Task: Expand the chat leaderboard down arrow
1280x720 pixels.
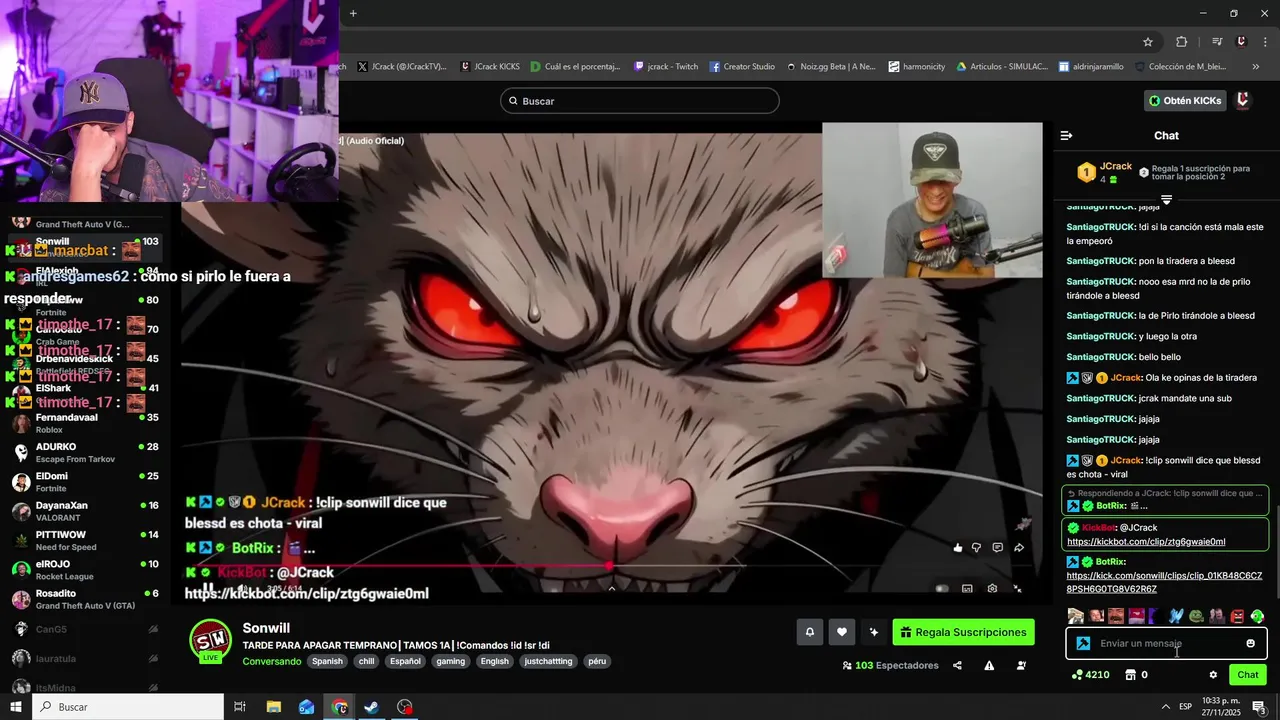Action: 1166,200
